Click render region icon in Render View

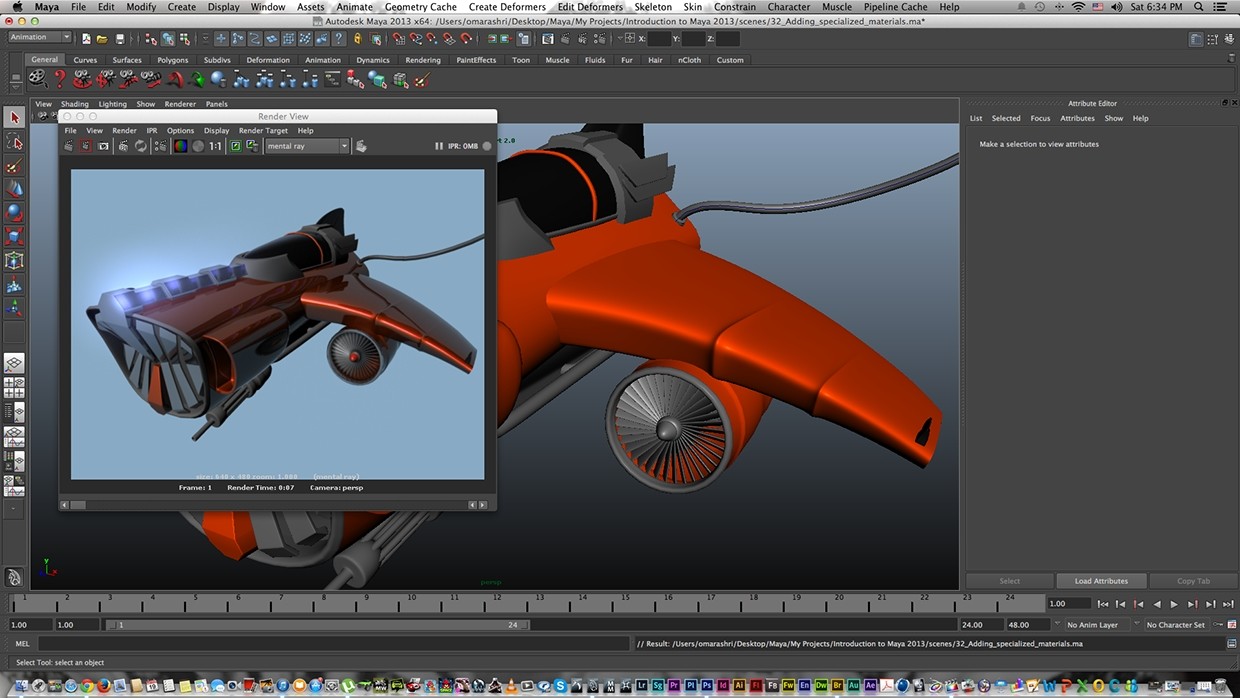pos(86,146)
